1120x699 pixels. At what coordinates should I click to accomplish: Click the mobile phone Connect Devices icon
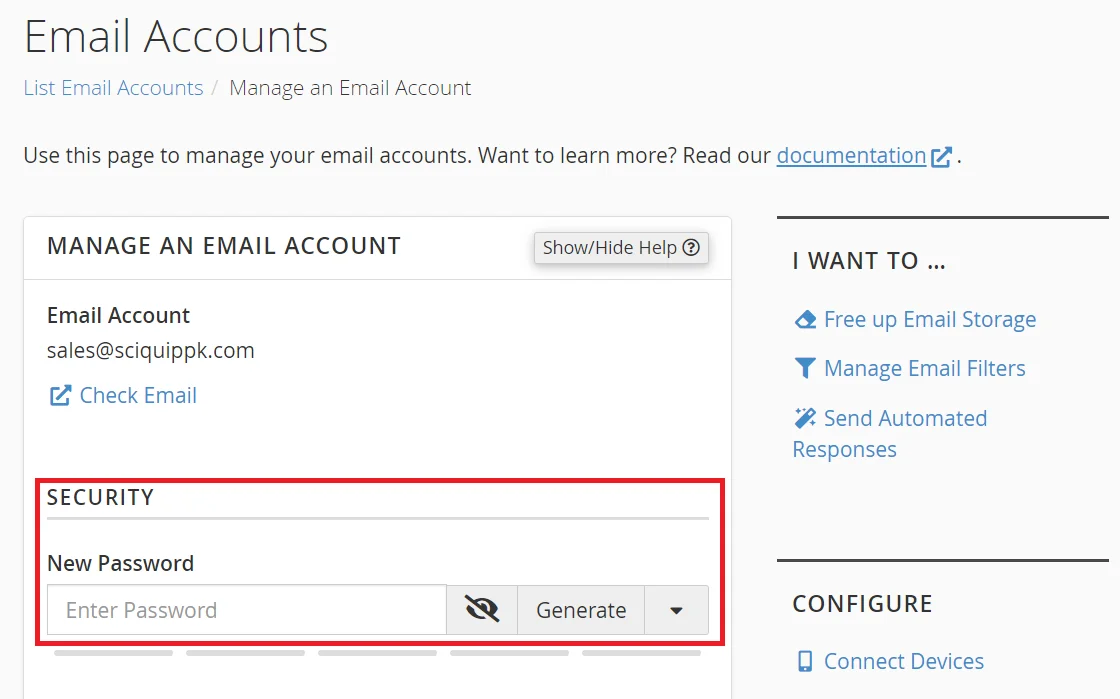[805, 662]
